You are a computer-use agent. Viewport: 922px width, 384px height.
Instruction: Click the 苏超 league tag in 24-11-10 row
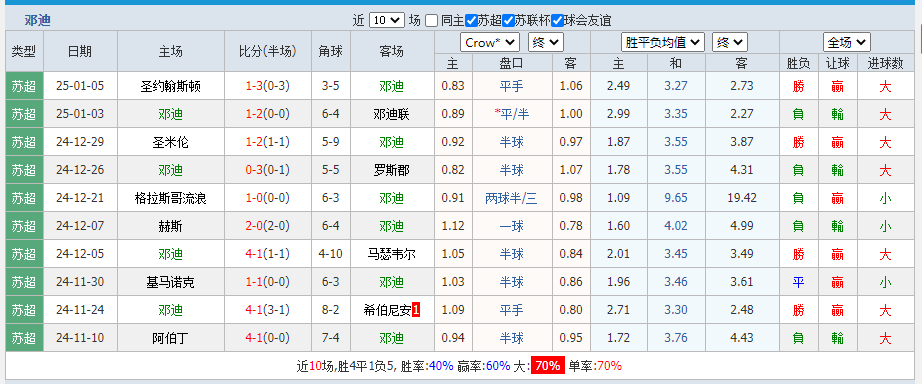point(24,338)
